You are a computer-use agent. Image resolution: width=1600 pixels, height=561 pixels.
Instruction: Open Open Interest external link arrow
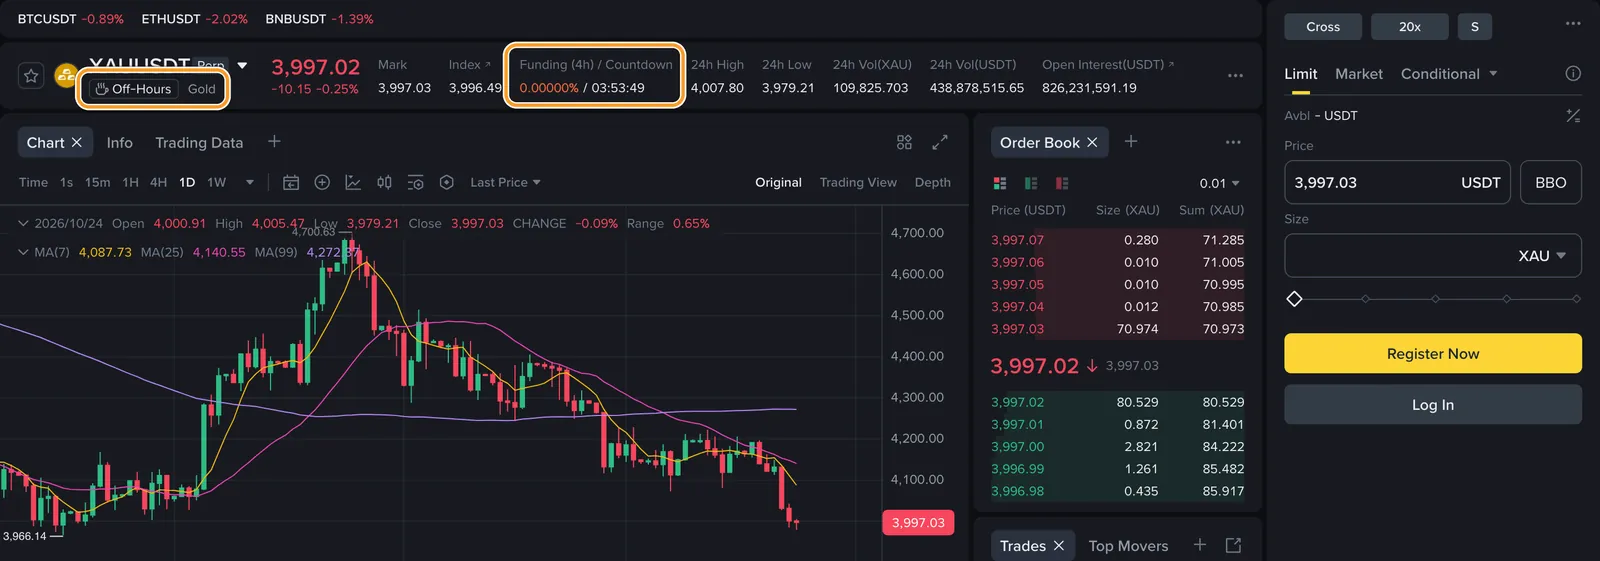coord(1171,64)
